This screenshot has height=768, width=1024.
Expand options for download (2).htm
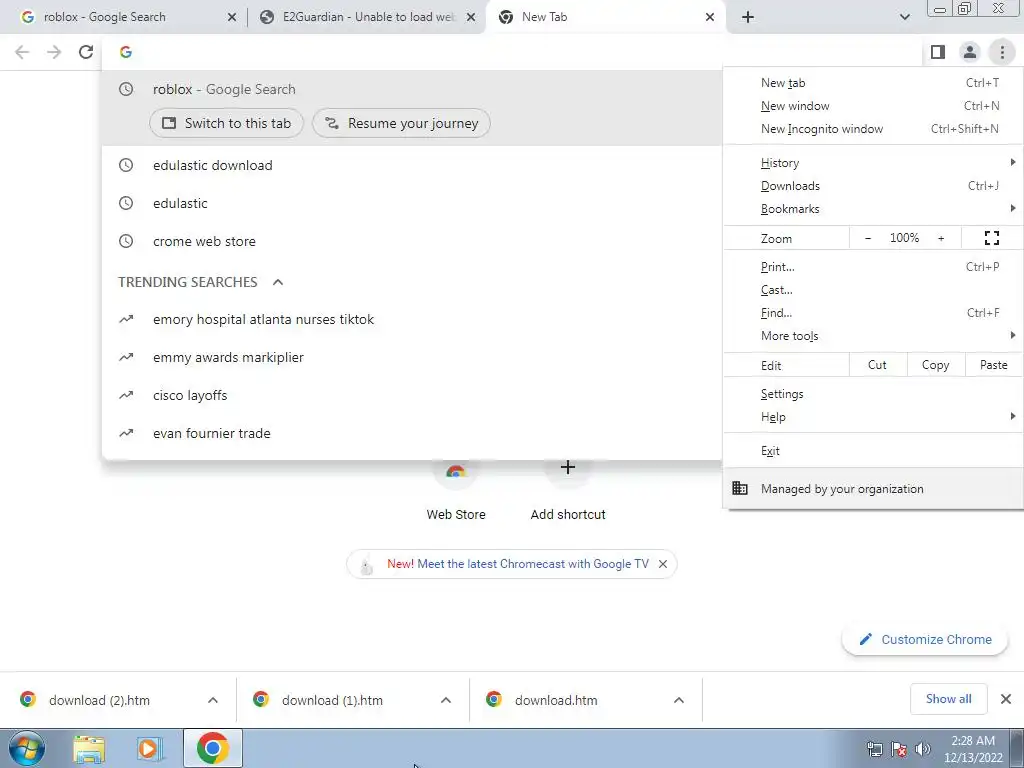213,700
